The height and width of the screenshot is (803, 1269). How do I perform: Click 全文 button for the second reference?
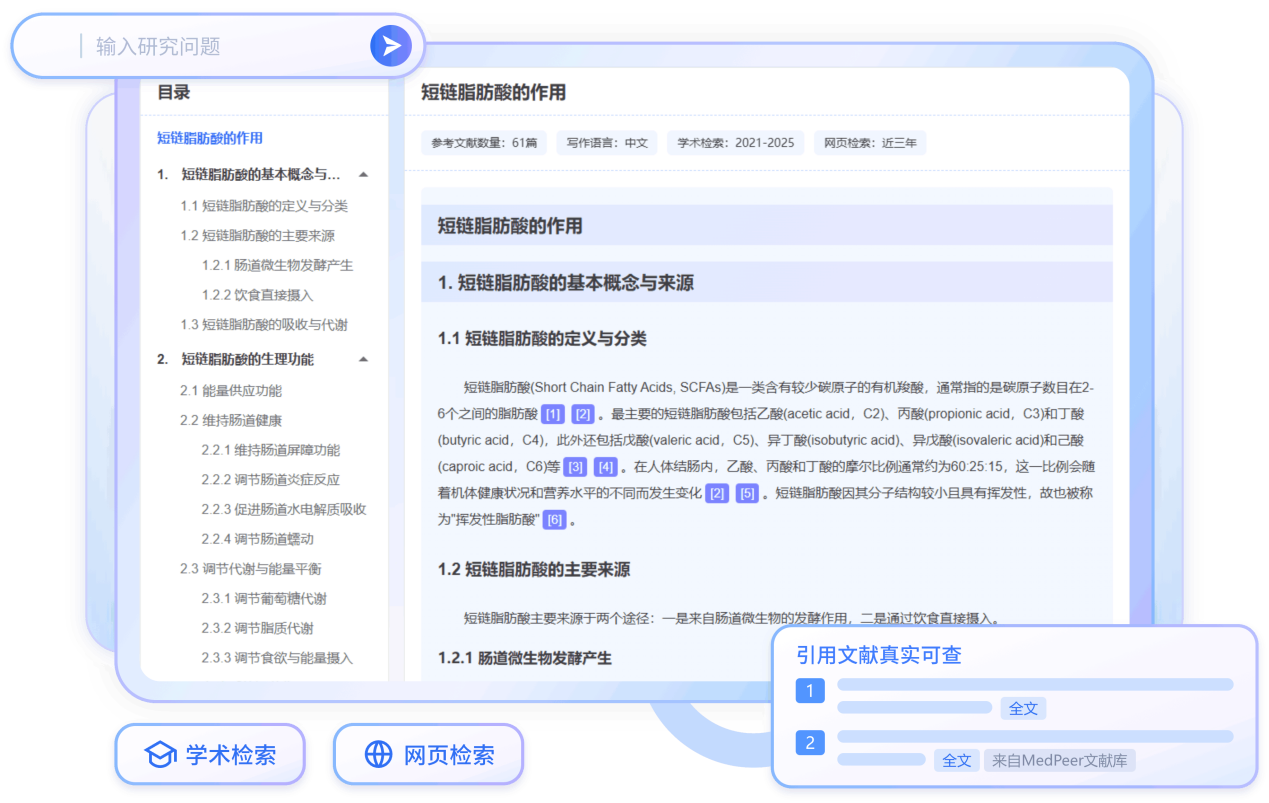(957, 760)
